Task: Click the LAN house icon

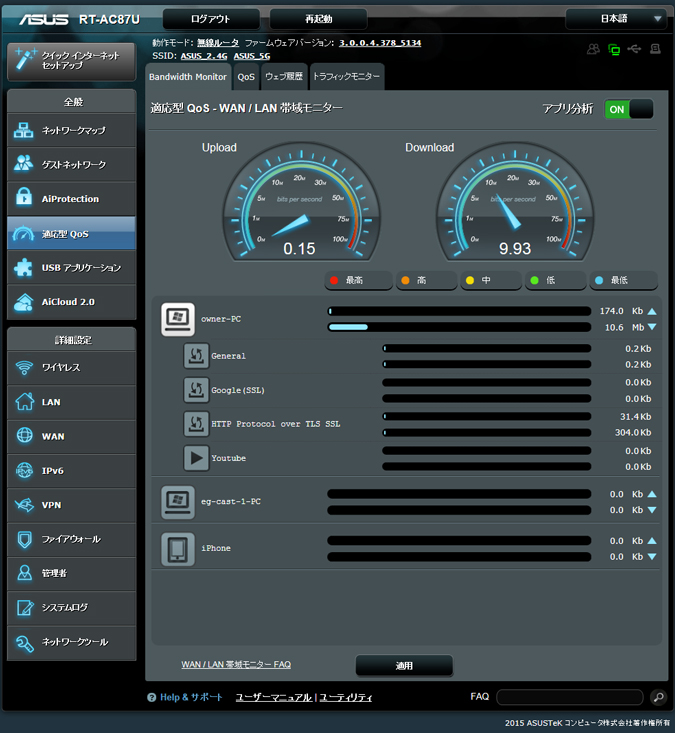Action: pyautogui.click(x=24, y=402)
